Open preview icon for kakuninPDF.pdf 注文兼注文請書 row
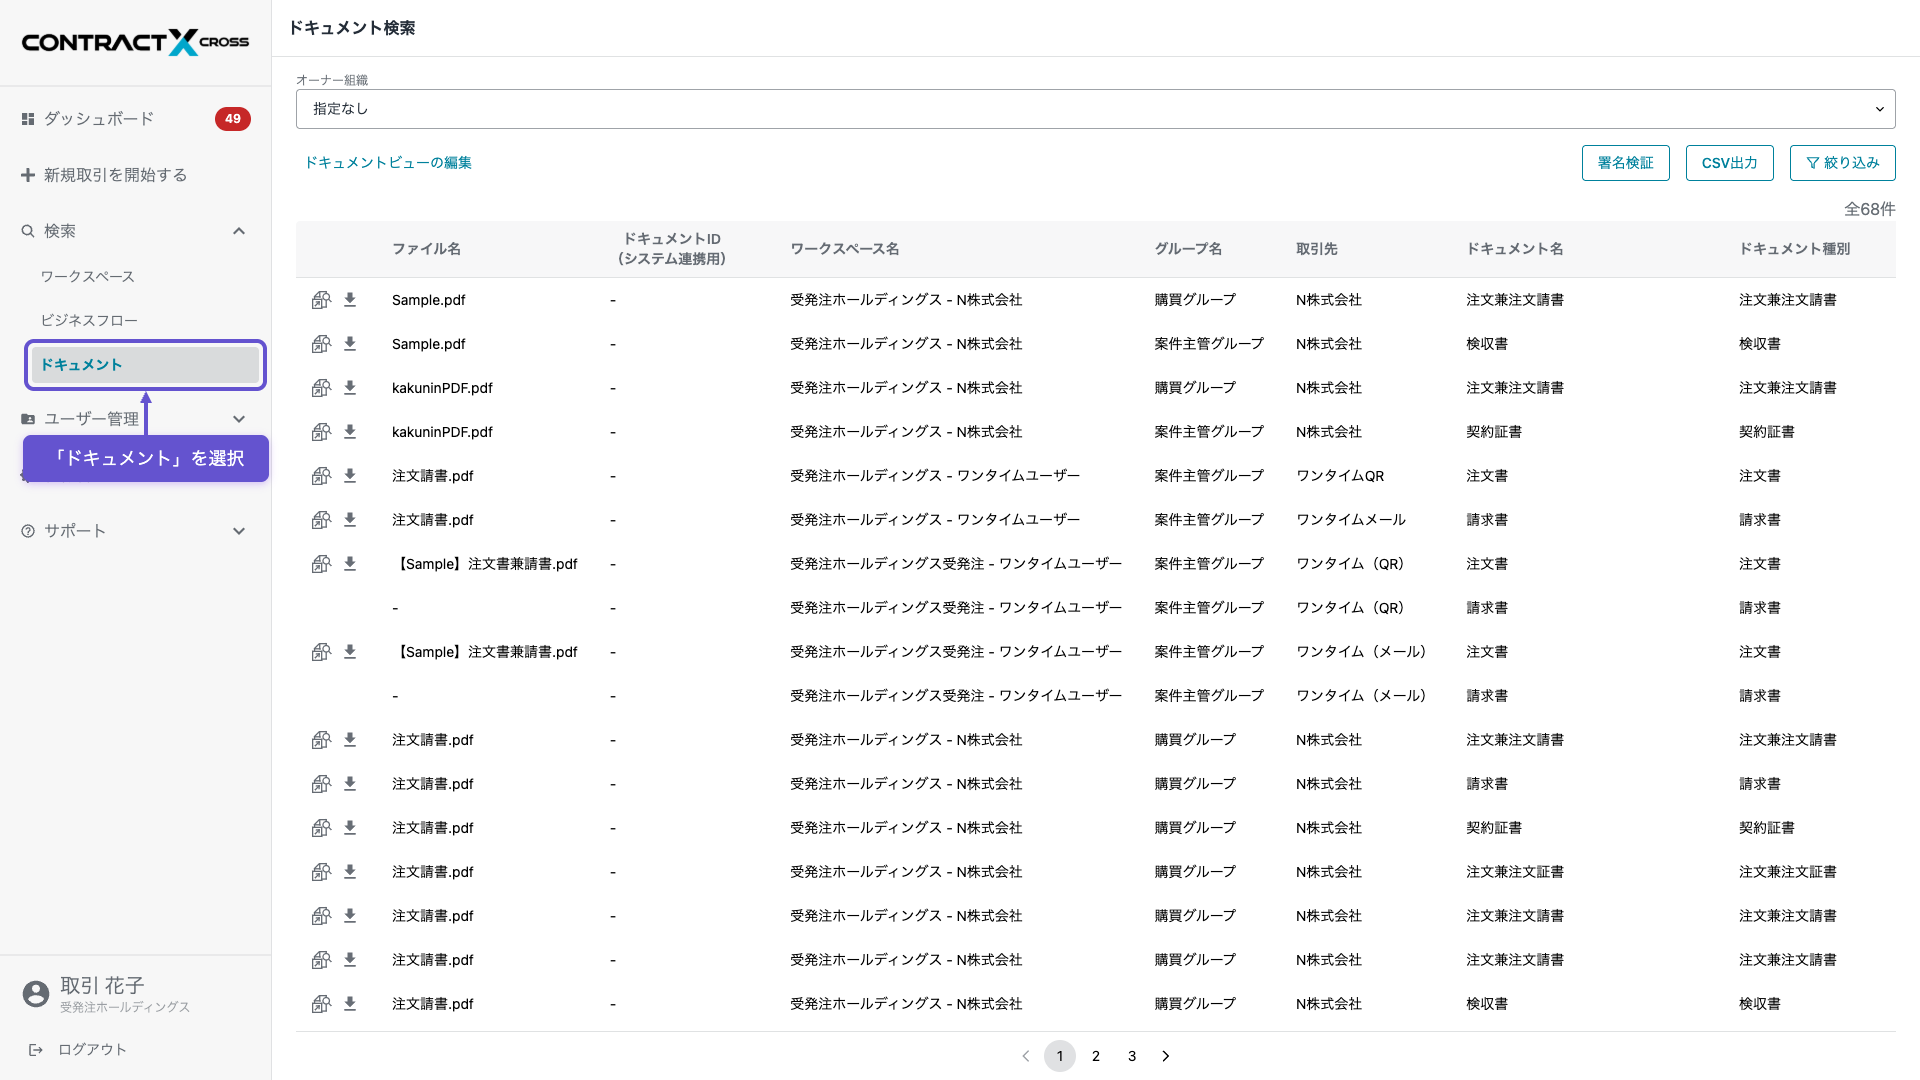This screenshot has height=1080, width=1920. click(x=321, y=388)
